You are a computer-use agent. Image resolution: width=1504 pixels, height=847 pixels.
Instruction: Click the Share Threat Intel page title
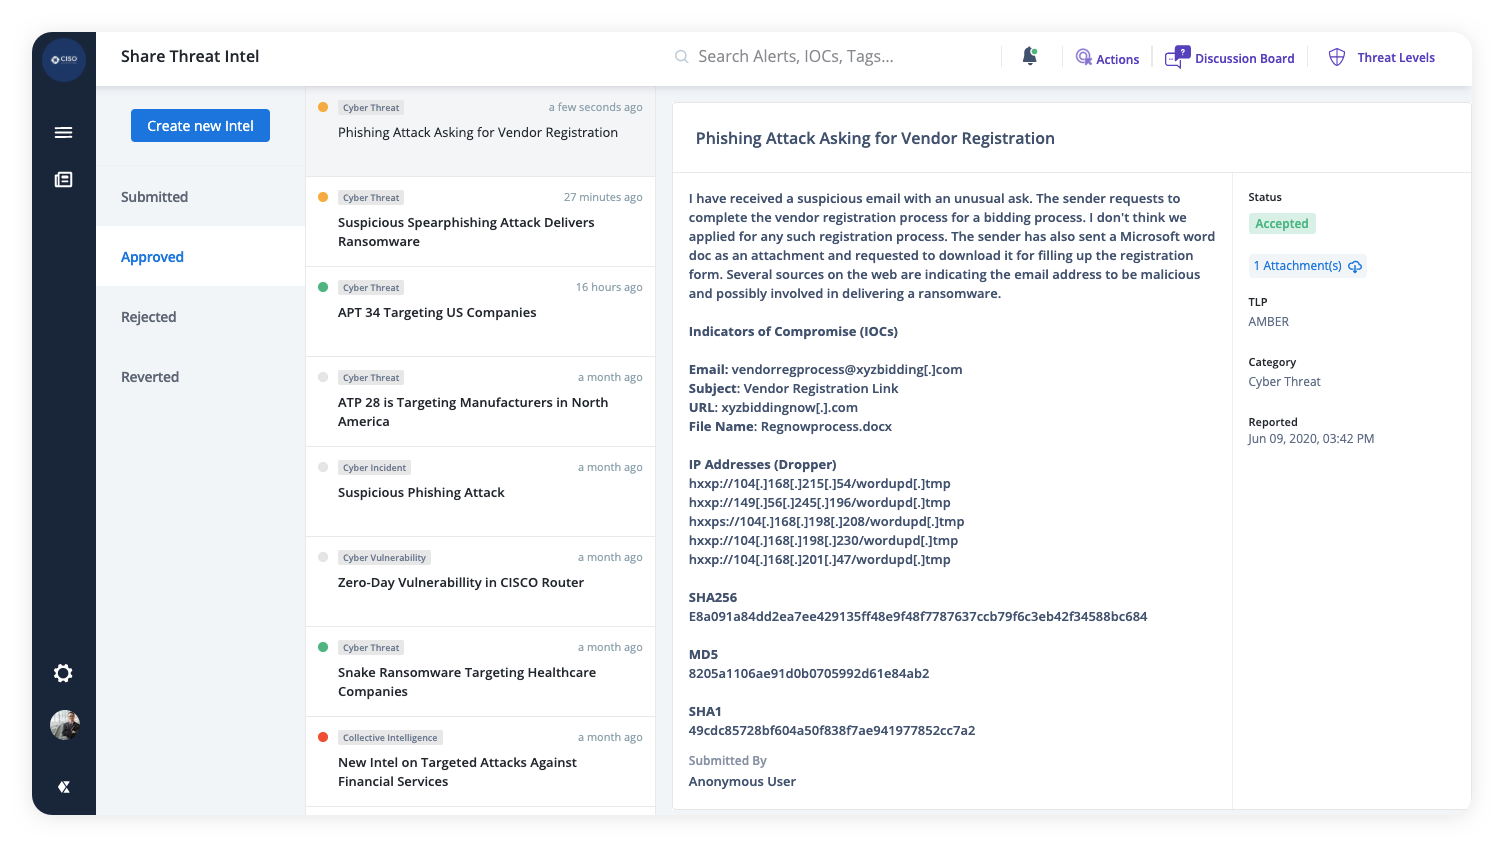[x=190, y=57]
